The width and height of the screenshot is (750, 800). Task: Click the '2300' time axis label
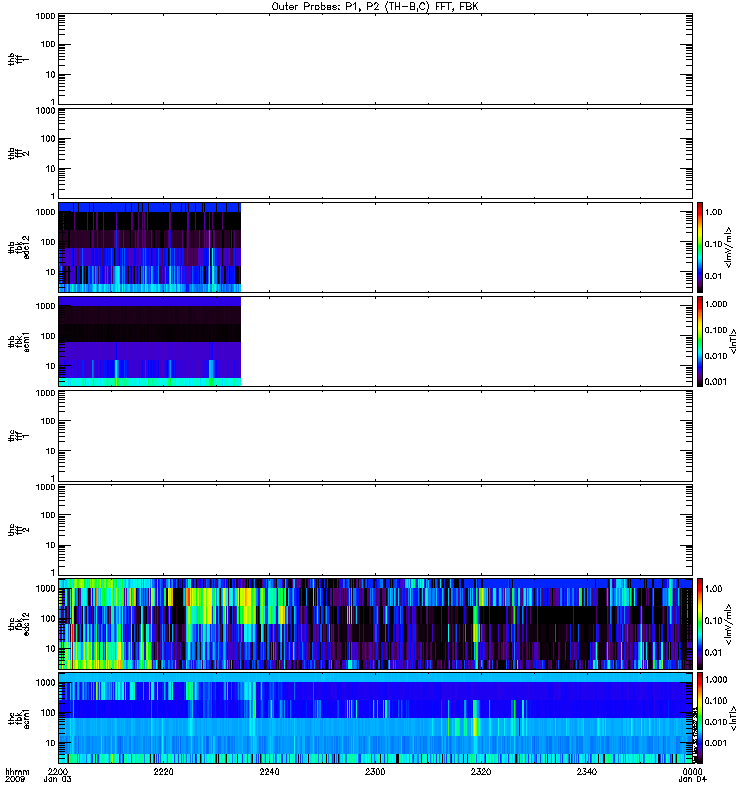pyautogui.click(x=375, y=772)
